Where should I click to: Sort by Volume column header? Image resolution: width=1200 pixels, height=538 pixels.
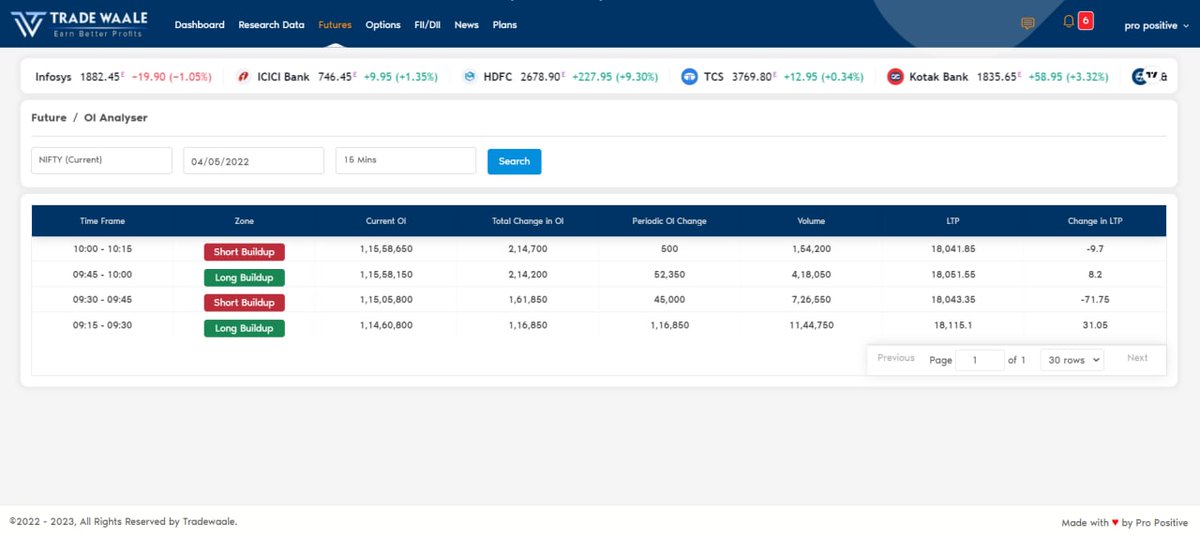pyautogui.click(x=811, y=221)
